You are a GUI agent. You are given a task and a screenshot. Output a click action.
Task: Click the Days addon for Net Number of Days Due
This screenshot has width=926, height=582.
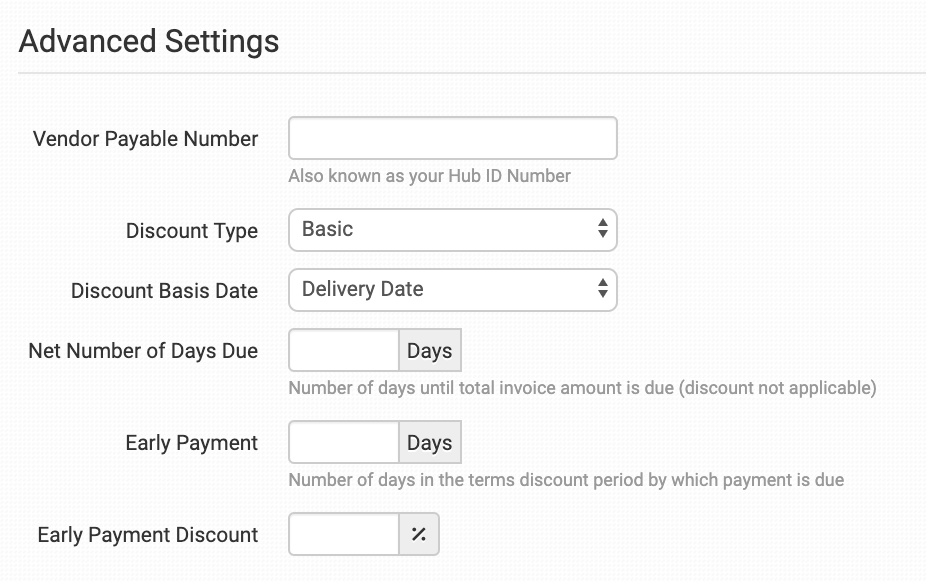(430, 351)
